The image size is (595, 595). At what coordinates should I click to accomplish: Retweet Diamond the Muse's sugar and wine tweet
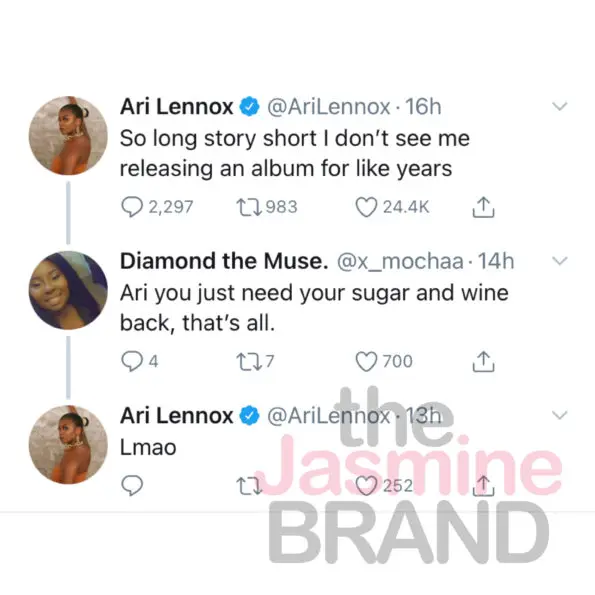(x=249, y=362)
